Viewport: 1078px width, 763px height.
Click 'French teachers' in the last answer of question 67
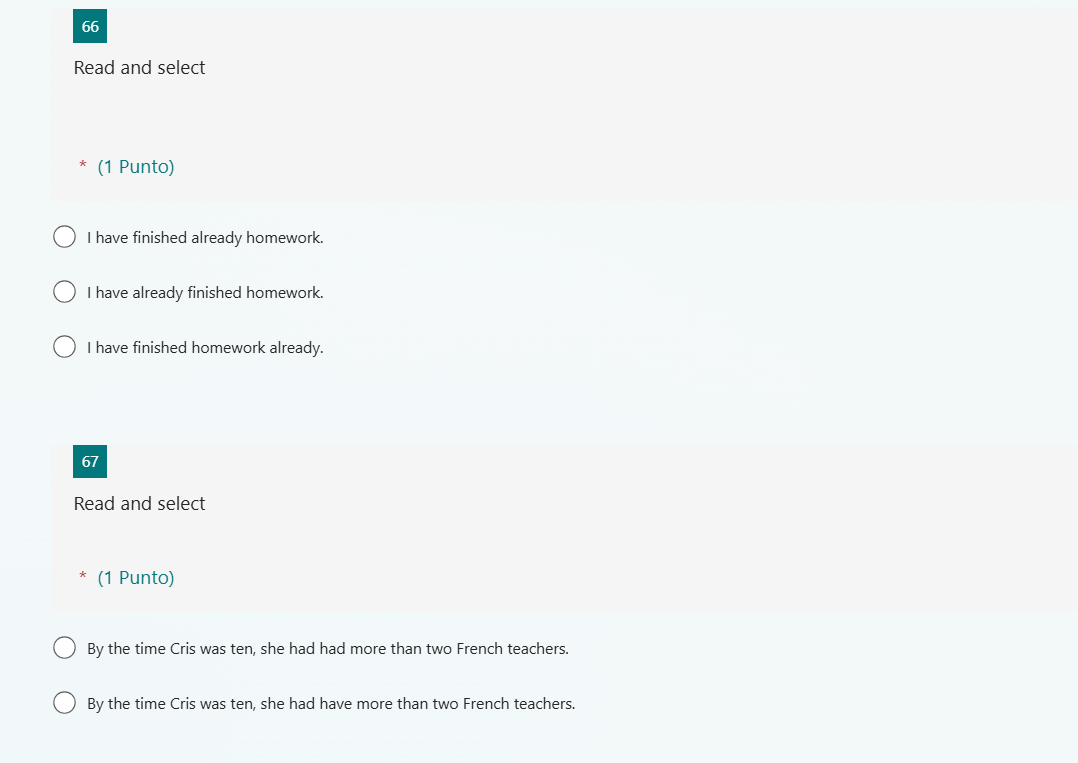coord(519,704)
